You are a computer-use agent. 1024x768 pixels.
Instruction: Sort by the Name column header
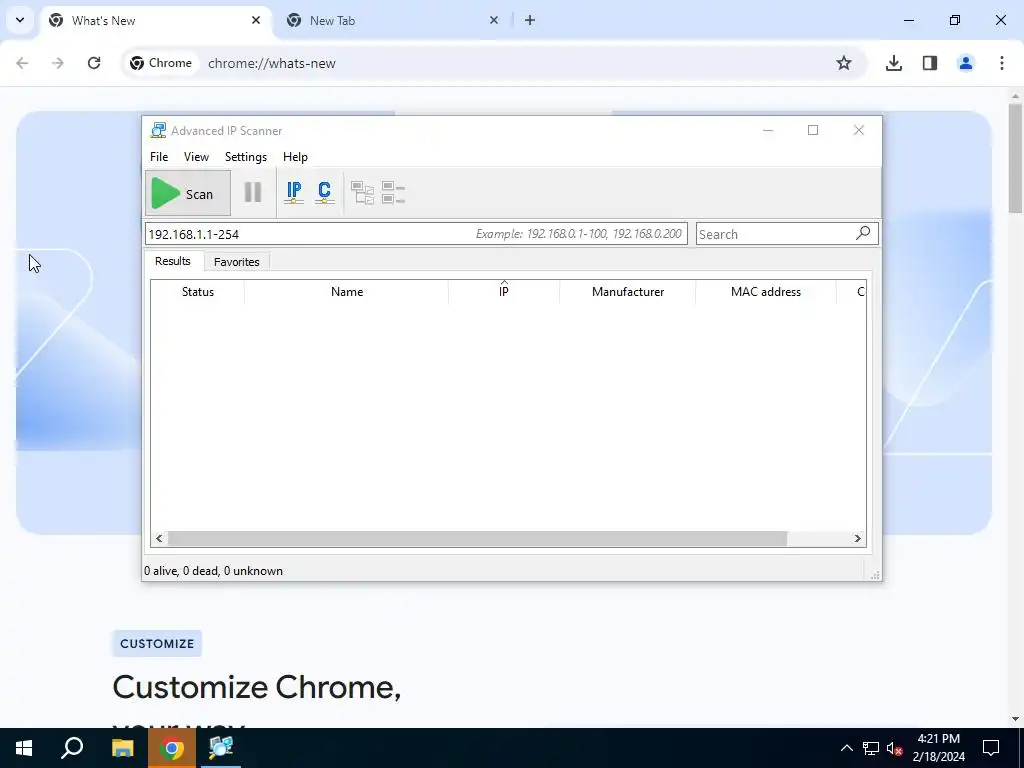click(x=346, y=292)
